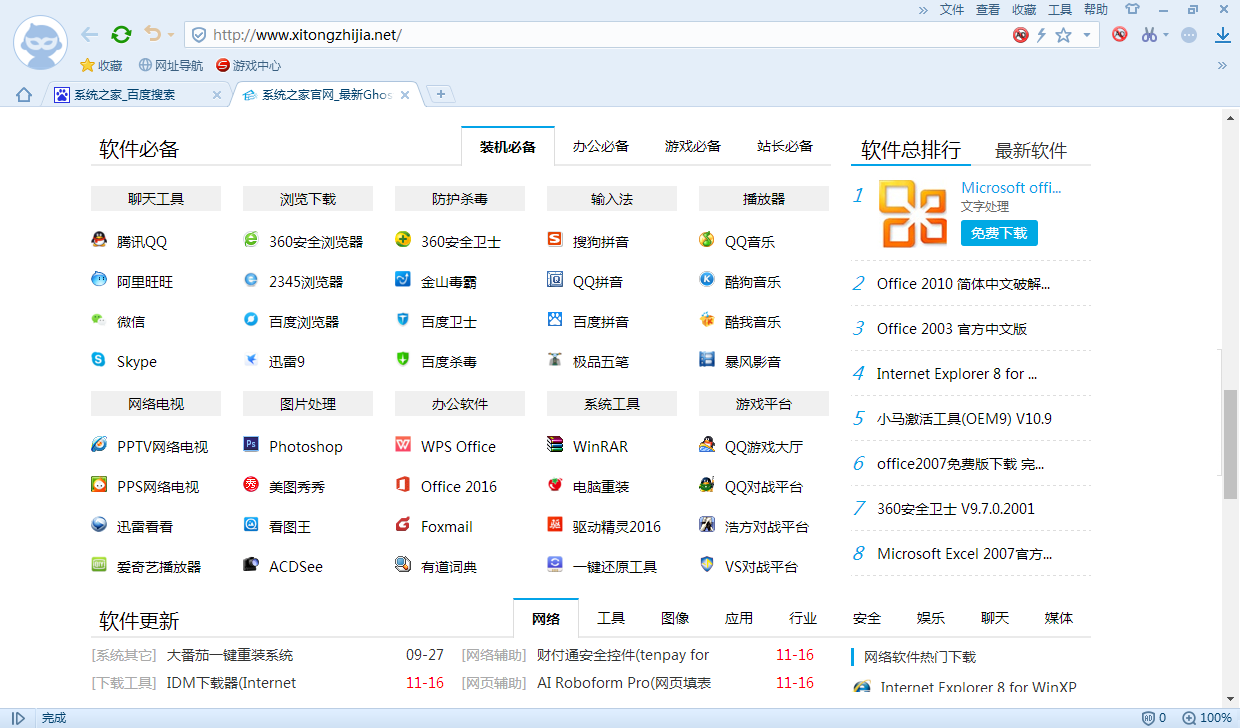Viewport: 1240px width, 728px height.
Task: Click the star bookmark icon in address bar
Action: point(1063,35)
